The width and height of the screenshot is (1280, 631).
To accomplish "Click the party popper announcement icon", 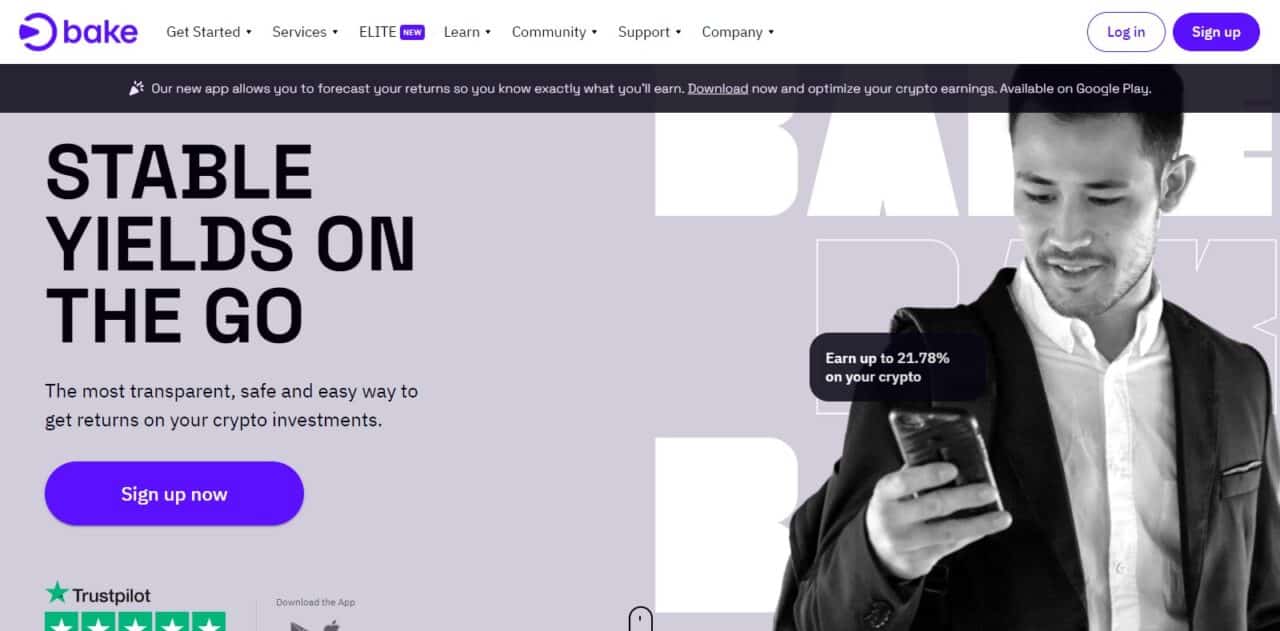I will click(136, 88).
